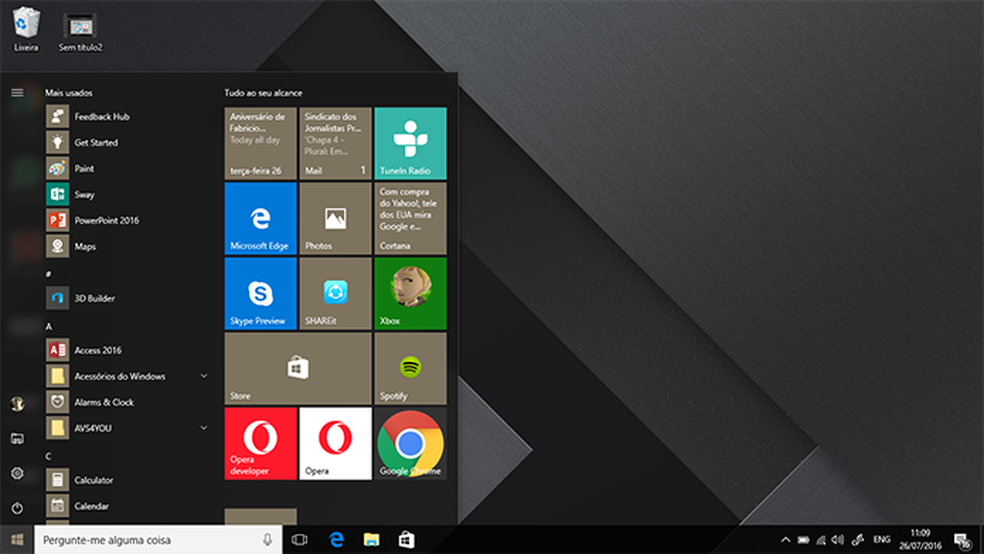The width and height of the screenshot is (984, 554).
Task: Open File Explorer icon in Start sidebar
Action: tap(17, 439)
